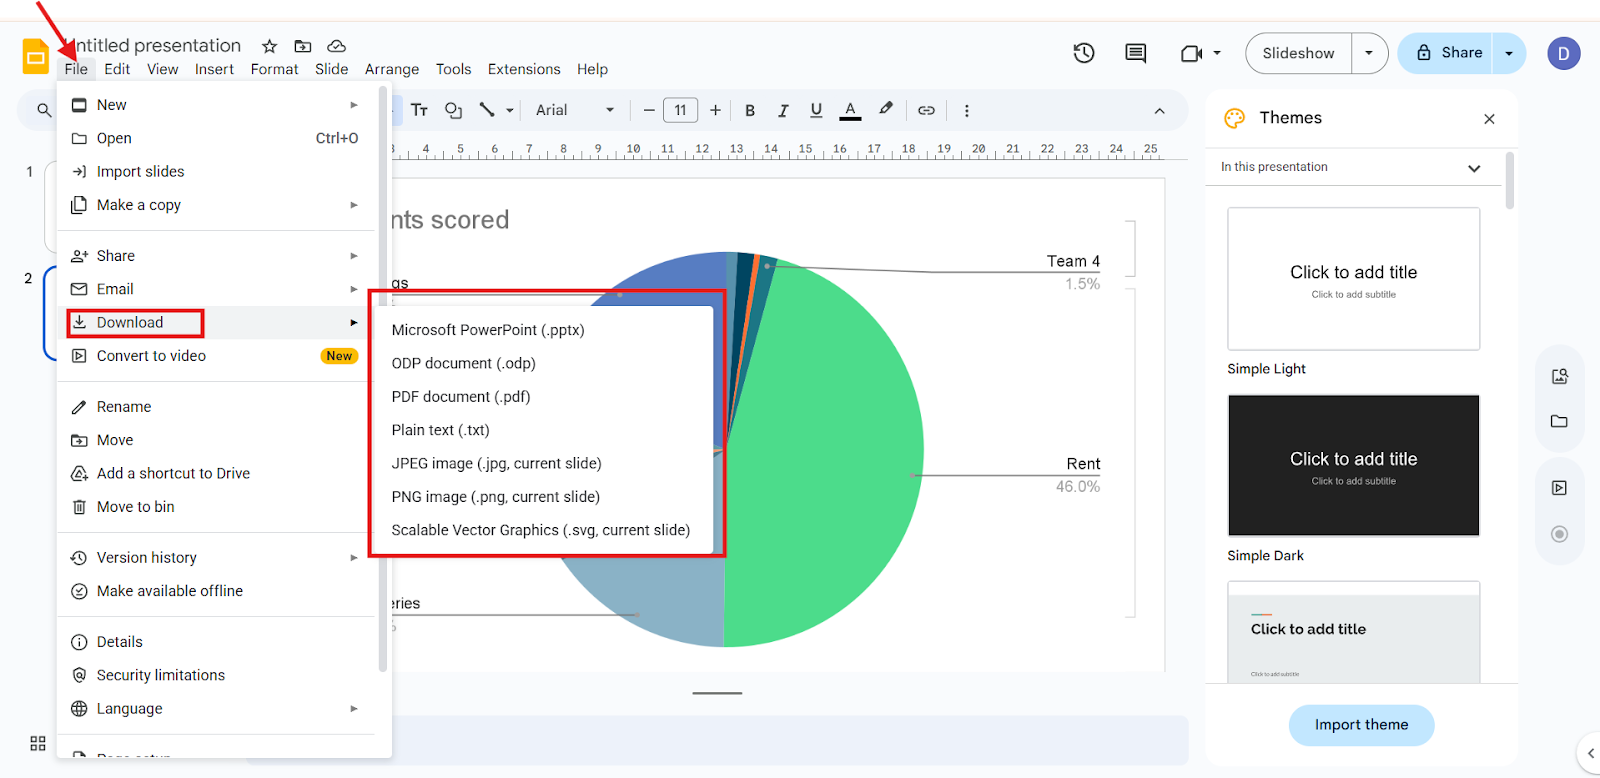Open version history via the clock icon
1600x778 pixels.
(1084, 53)
